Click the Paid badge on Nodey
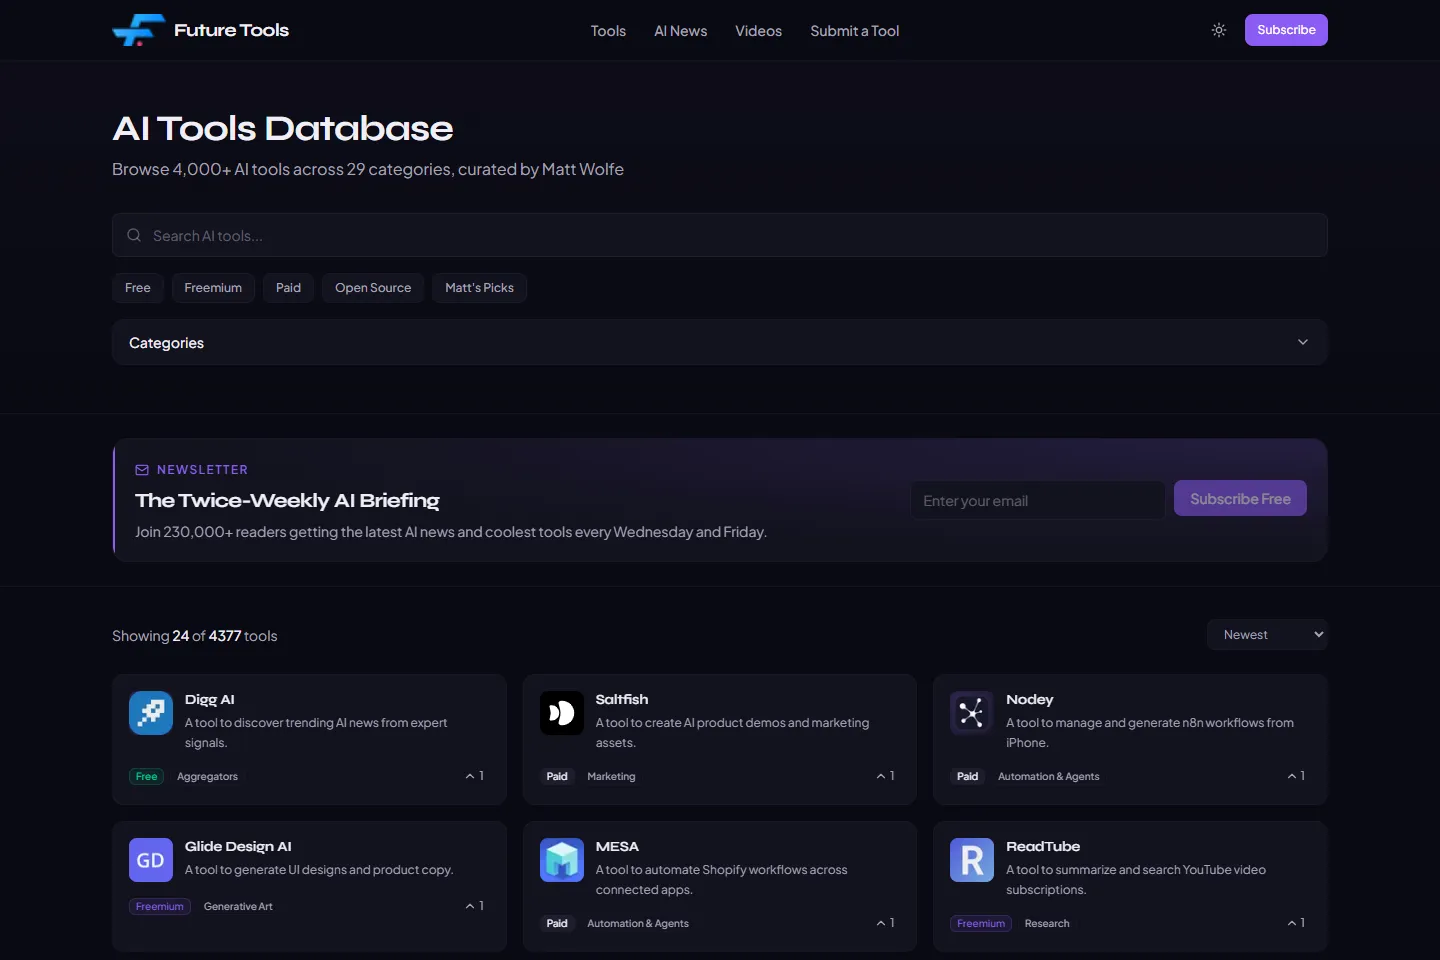1440x960 pixels. 967,776
